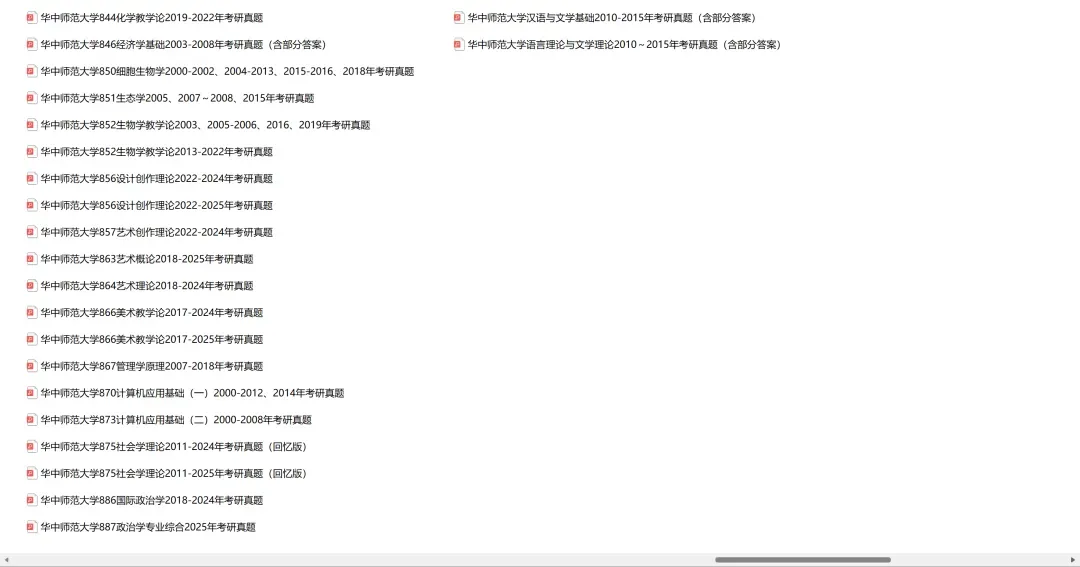Click the PDF icon beside 汉语与文学基础2010-2015
This screenshot has width=1080, height=567.
(x=459, y=18)
